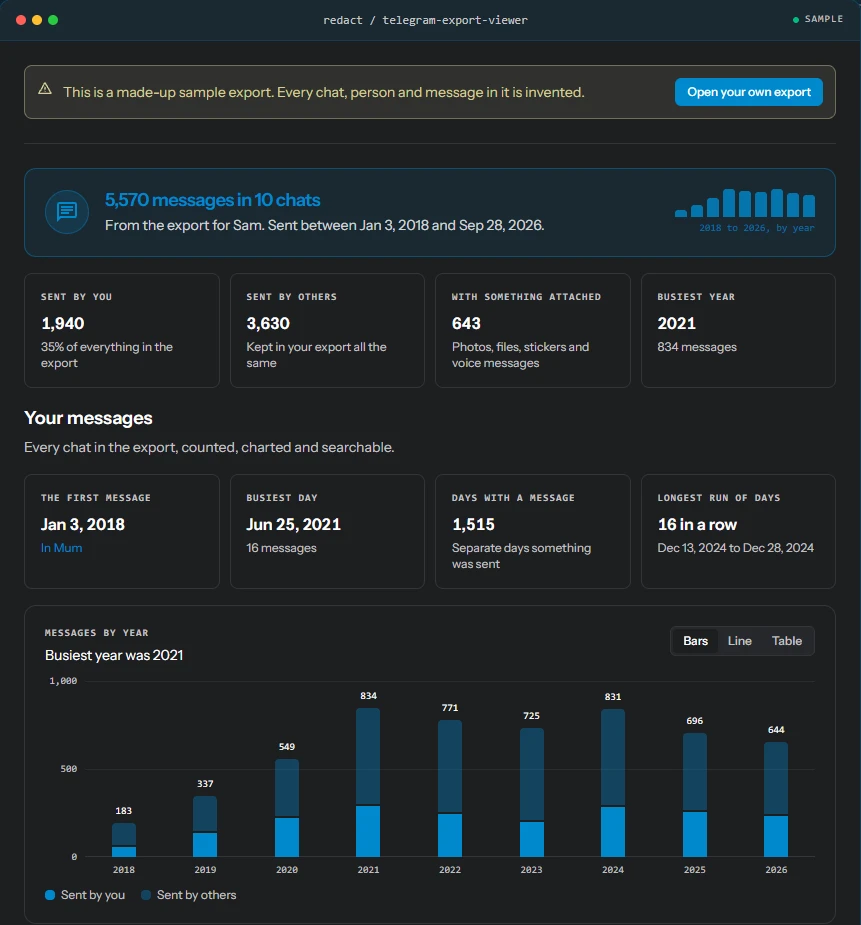Select the 2026 bar showing 644
861x925 pixels.
pyautogui.click(x=776, y=799)
